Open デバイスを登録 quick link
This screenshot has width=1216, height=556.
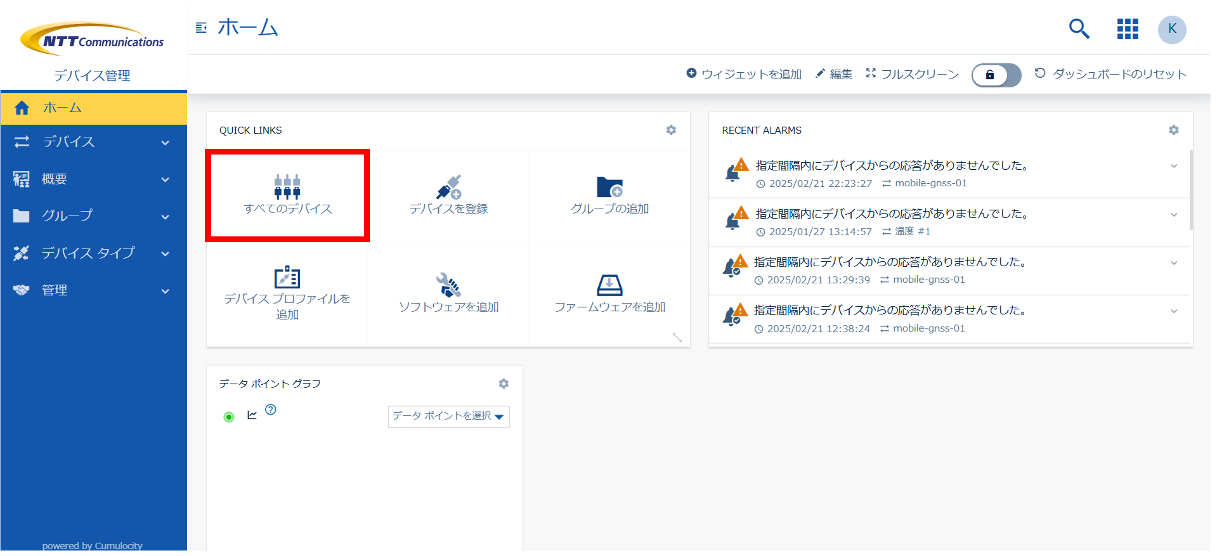point(448,195)
